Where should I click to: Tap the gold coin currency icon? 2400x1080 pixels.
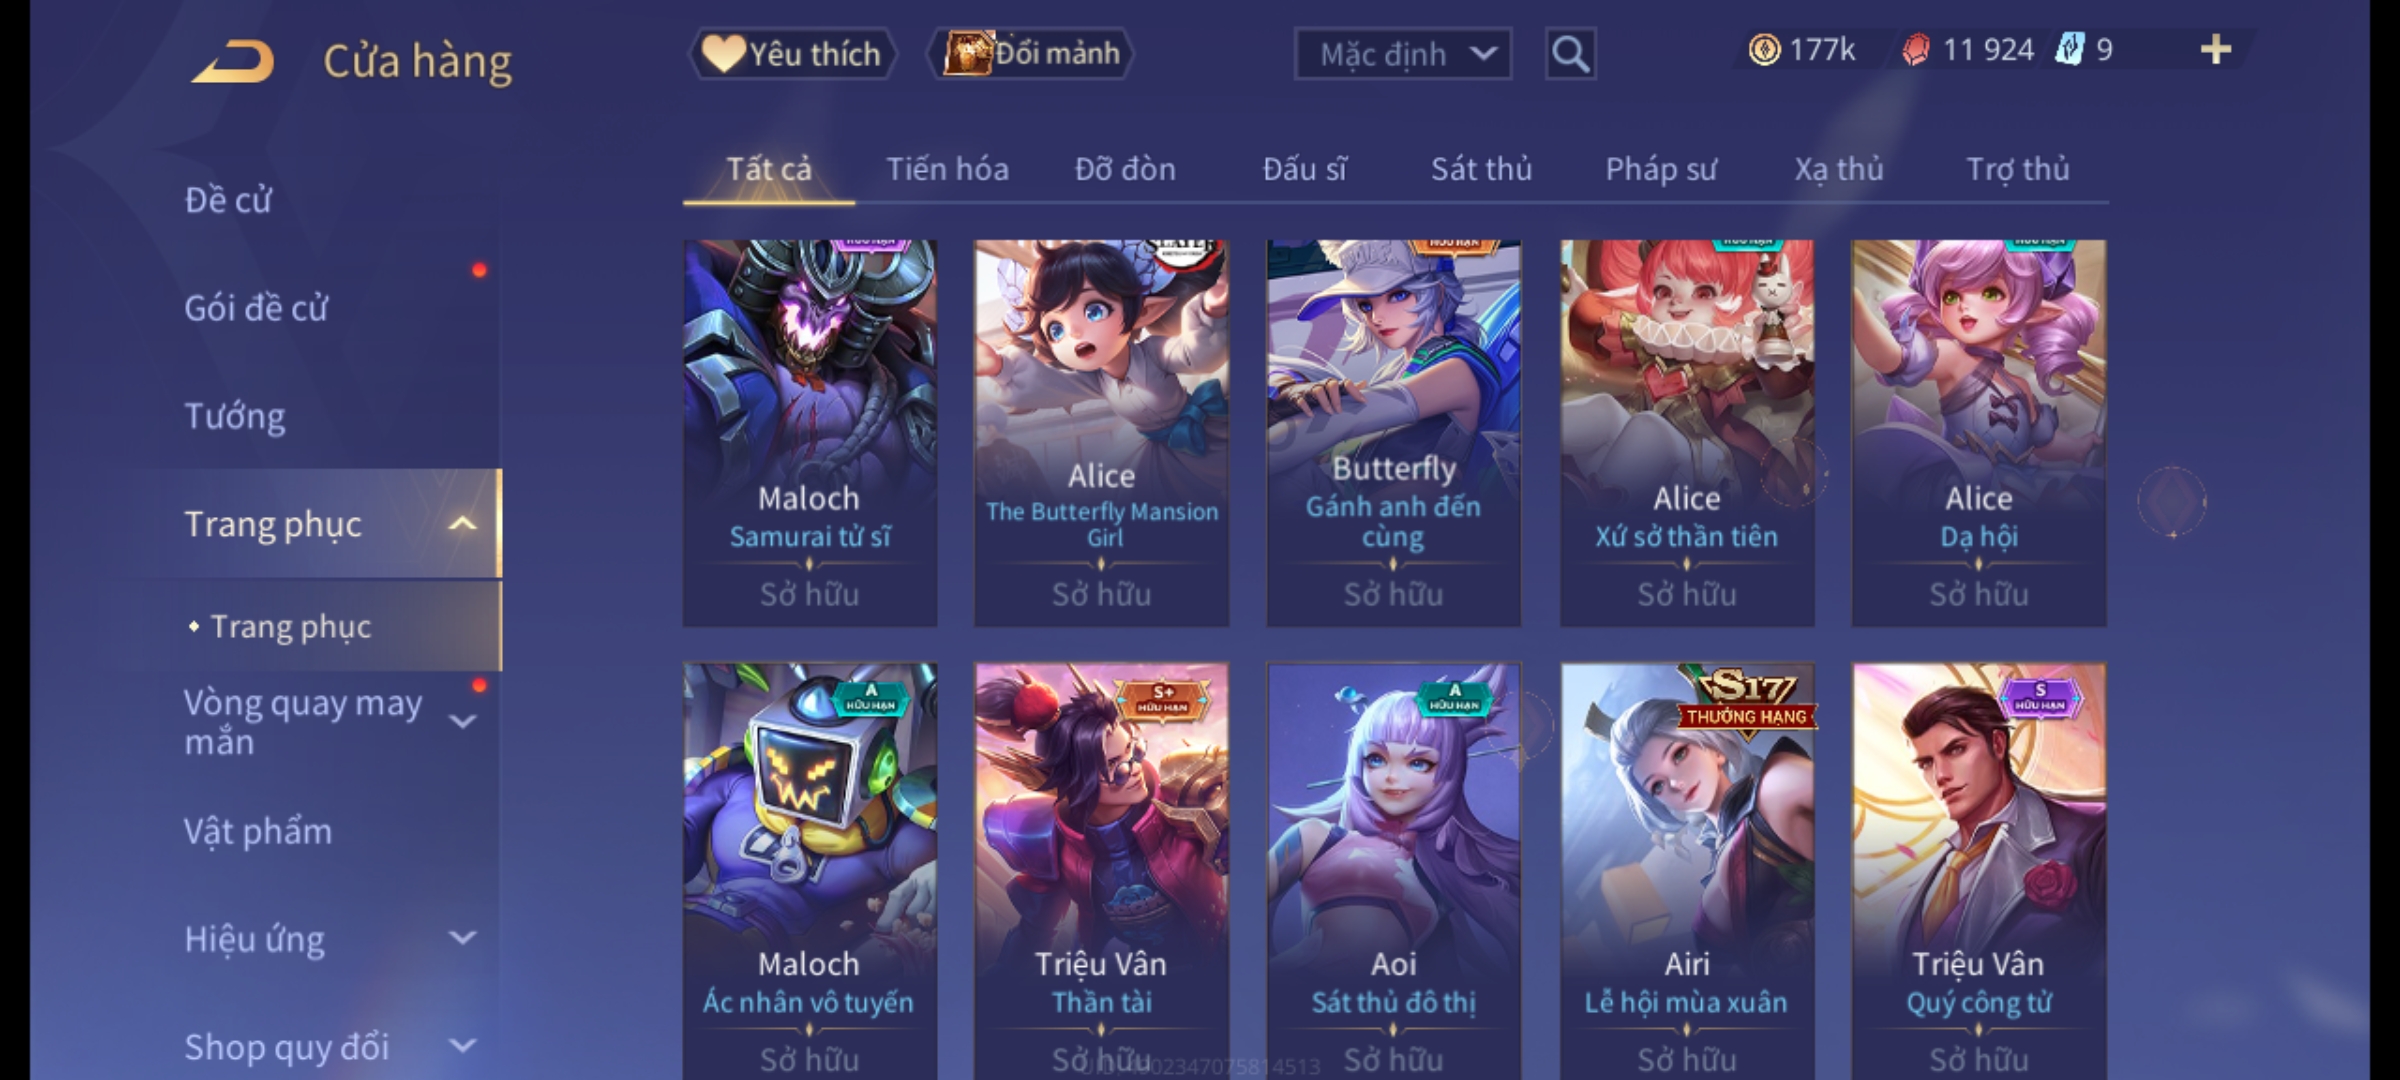click(1764, 50)
